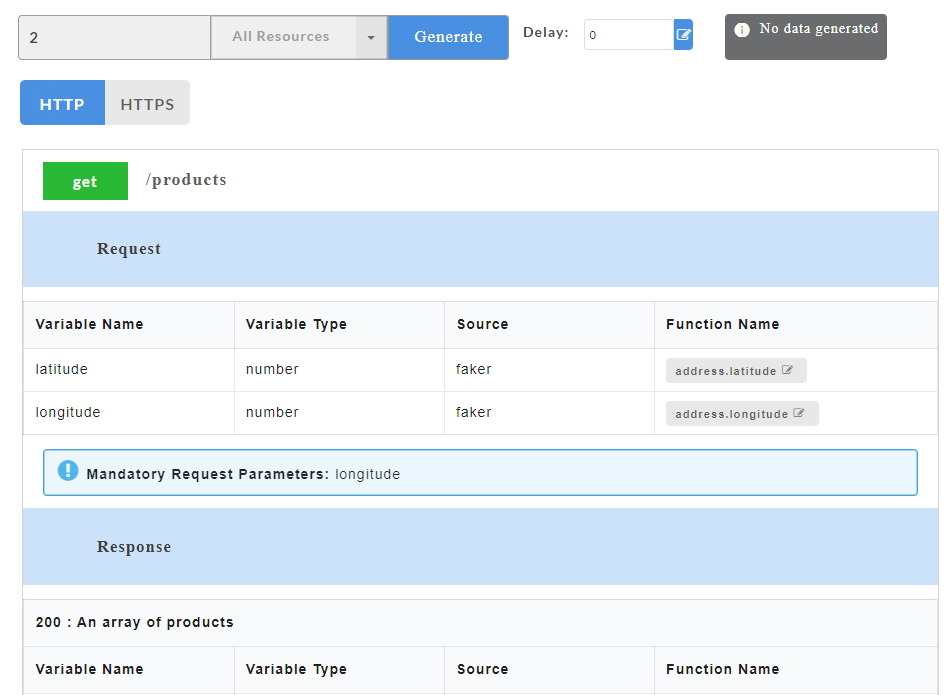Click edit icon on address.latitude function
This screenshot has height=695, width=951.
coord(787,370)
